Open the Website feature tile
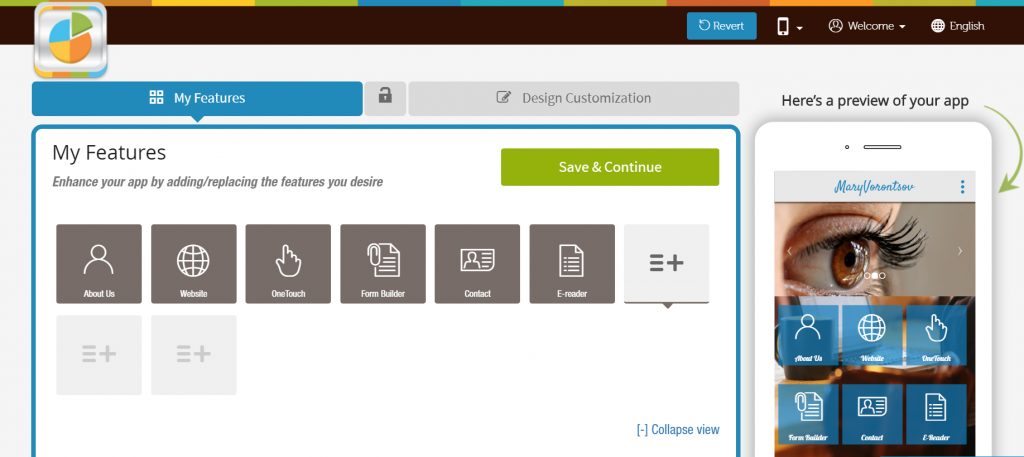The width and height of the screenshot is (1024, 457). coord(193,264)
